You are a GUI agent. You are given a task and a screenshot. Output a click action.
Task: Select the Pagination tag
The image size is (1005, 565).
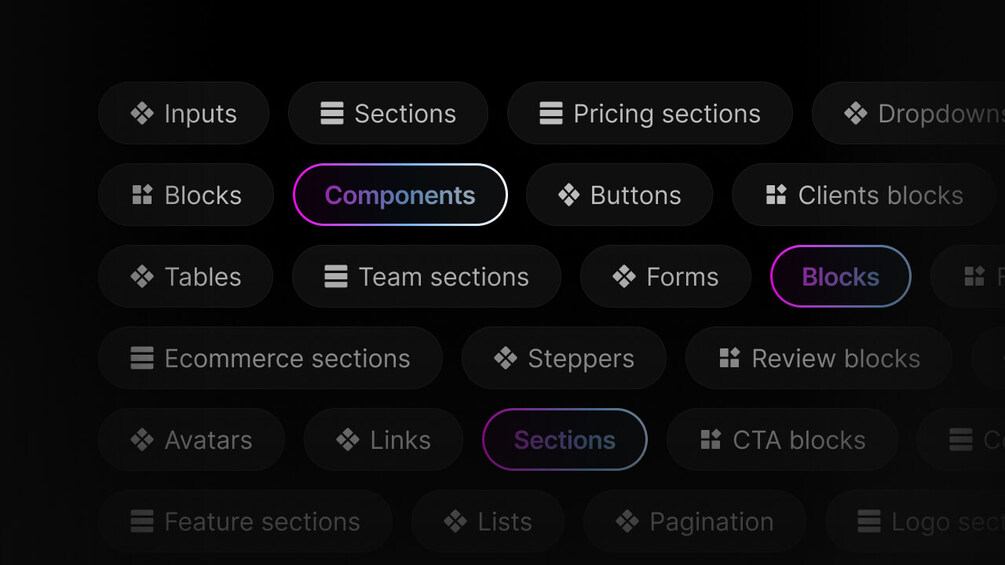coord(694,521)
